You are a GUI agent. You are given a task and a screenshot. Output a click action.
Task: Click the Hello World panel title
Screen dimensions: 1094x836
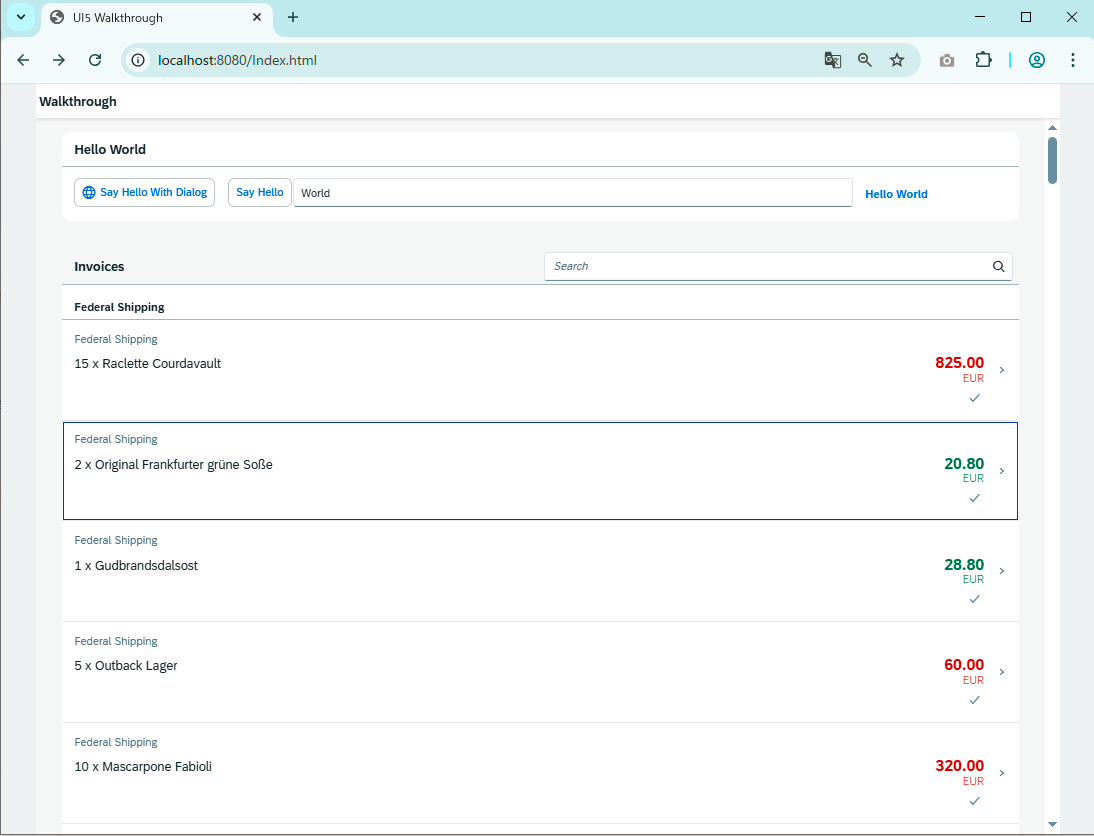(x=110, y=149)
